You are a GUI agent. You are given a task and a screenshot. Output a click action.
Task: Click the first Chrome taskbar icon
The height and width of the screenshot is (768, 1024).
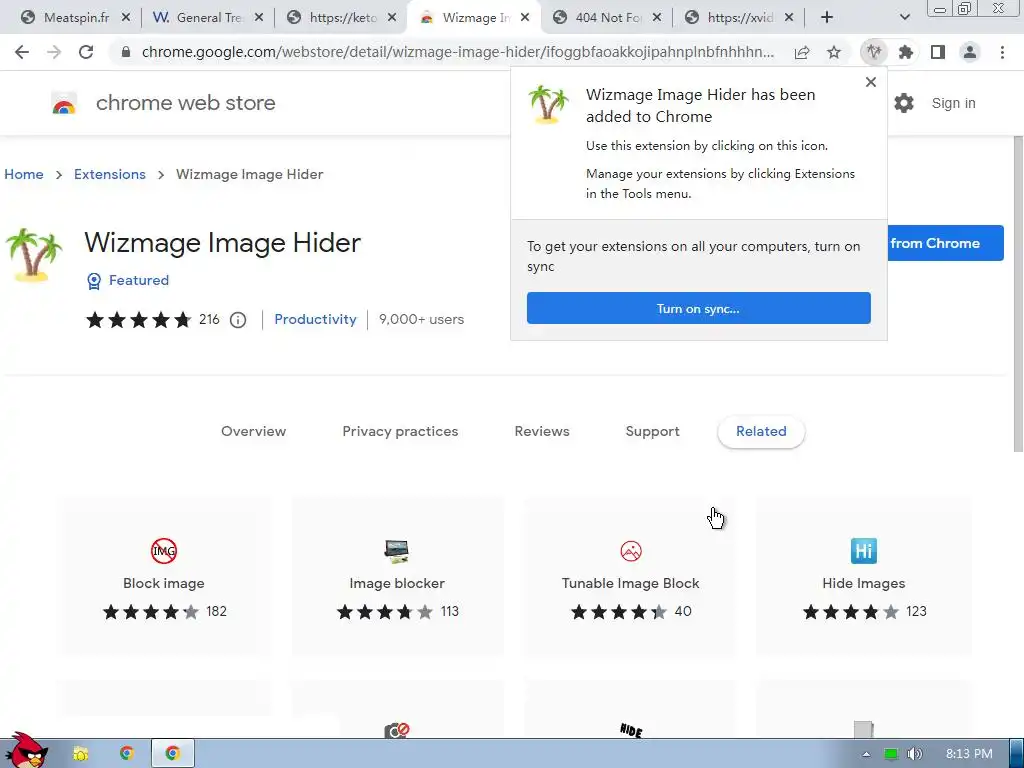pyautogui.click(x=127, y=754)
